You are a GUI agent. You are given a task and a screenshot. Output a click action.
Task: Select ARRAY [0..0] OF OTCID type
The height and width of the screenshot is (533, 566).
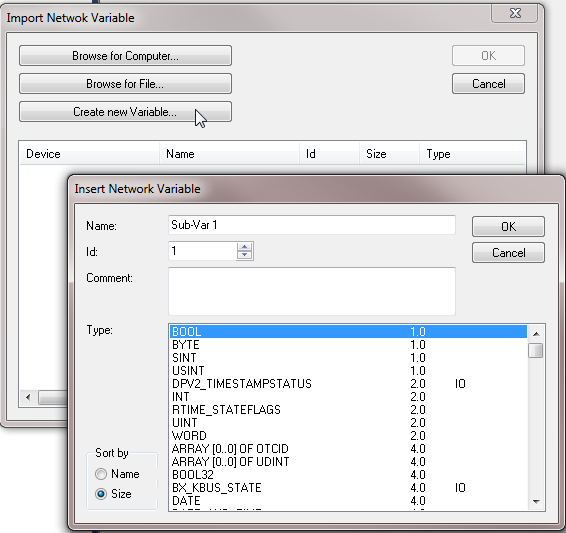[x=348, y=449]
